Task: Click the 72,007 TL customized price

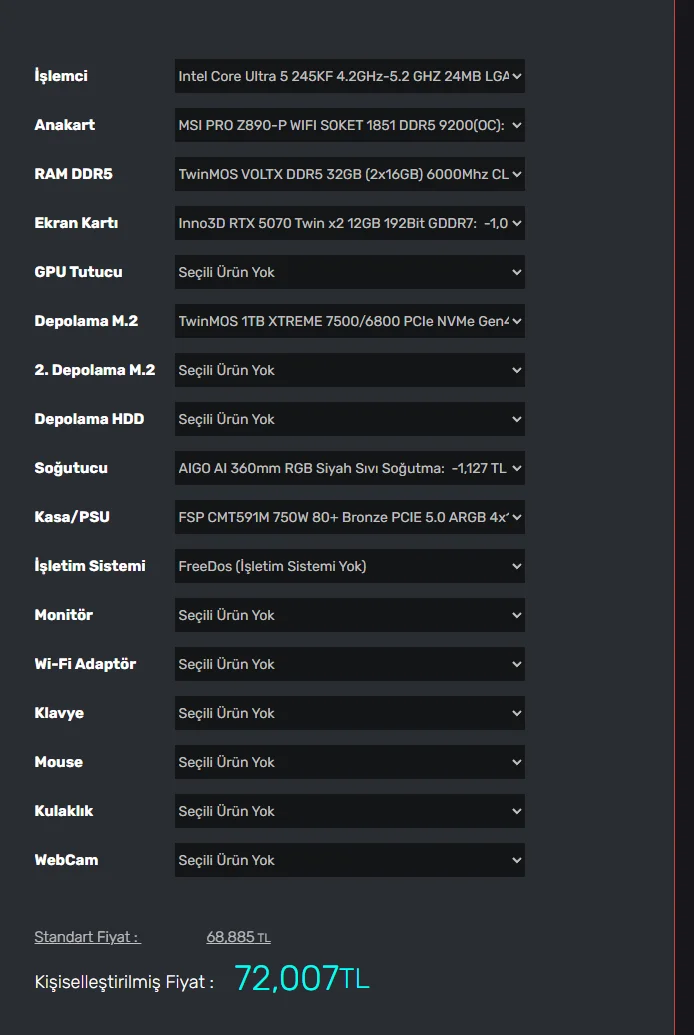Action: pyautogui.click(x=301, y=979)
